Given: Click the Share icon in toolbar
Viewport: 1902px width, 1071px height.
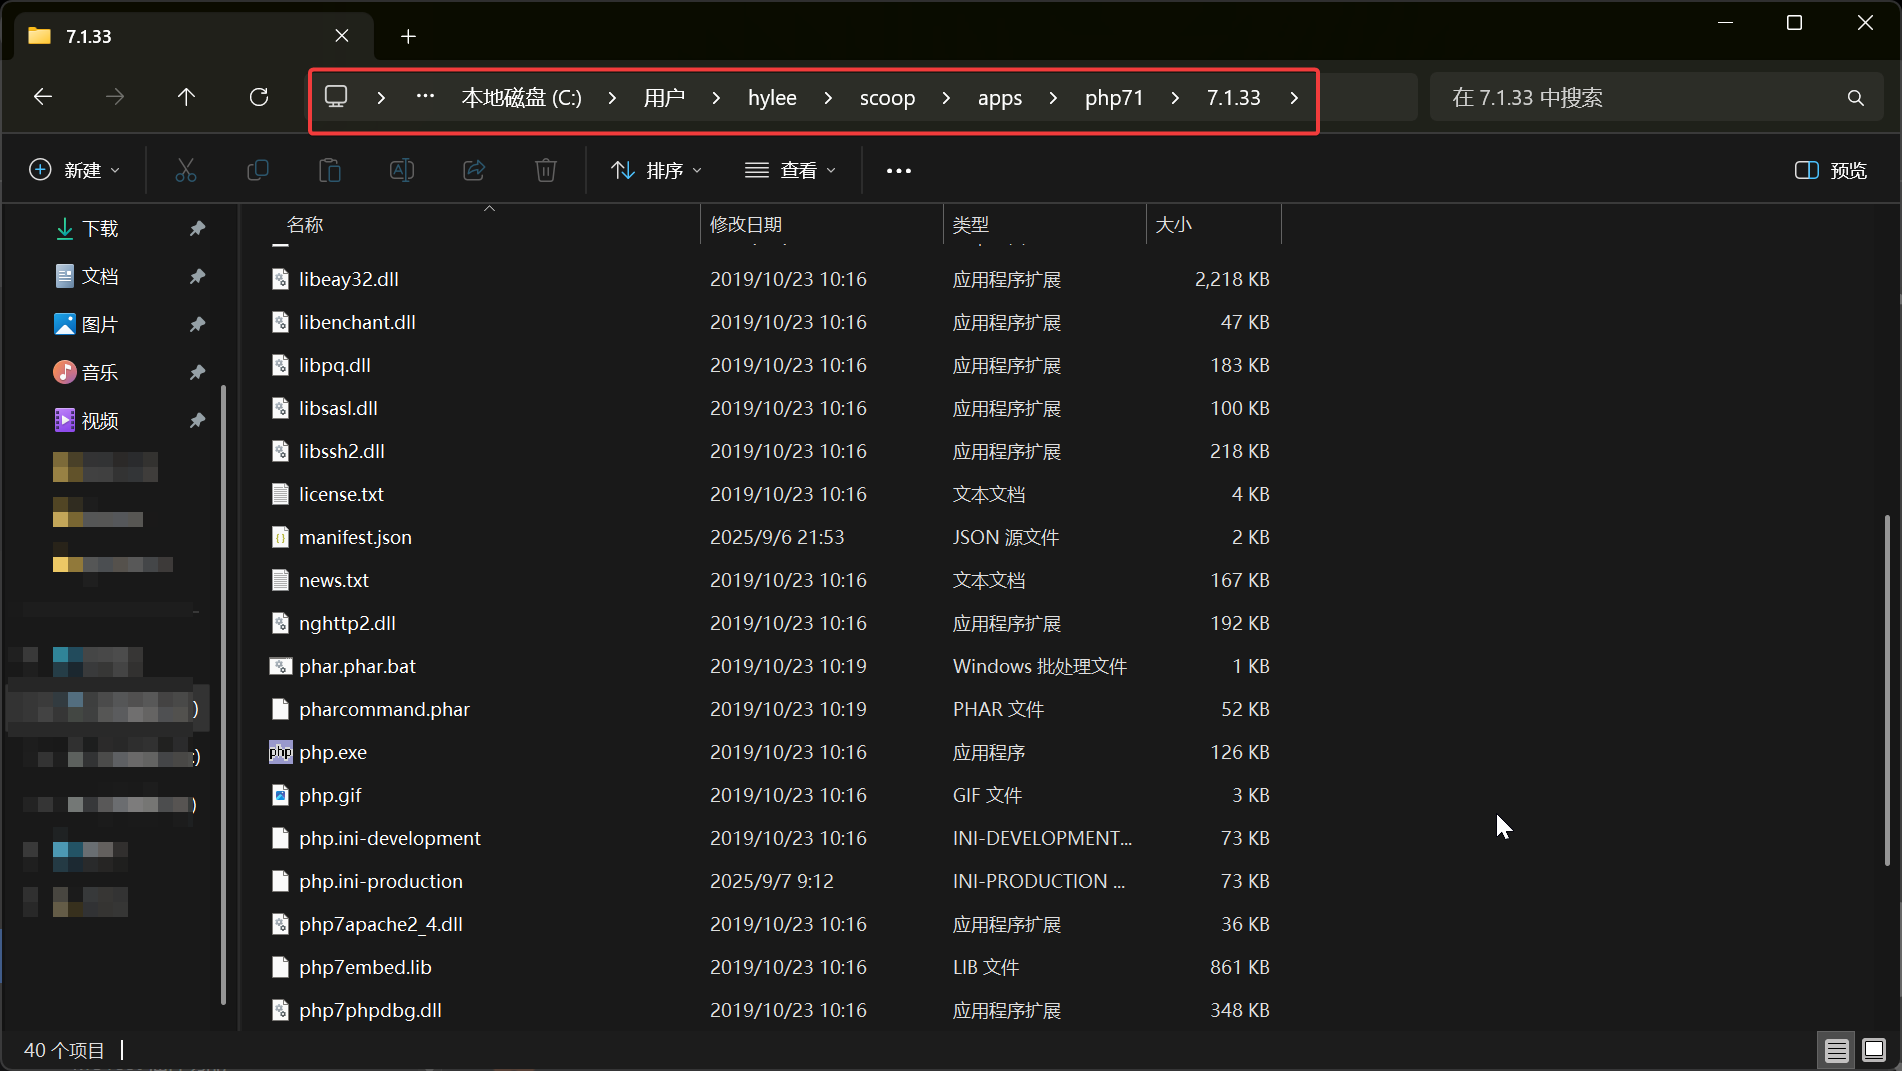Looking at the screenshot, I should pos(474,170).
